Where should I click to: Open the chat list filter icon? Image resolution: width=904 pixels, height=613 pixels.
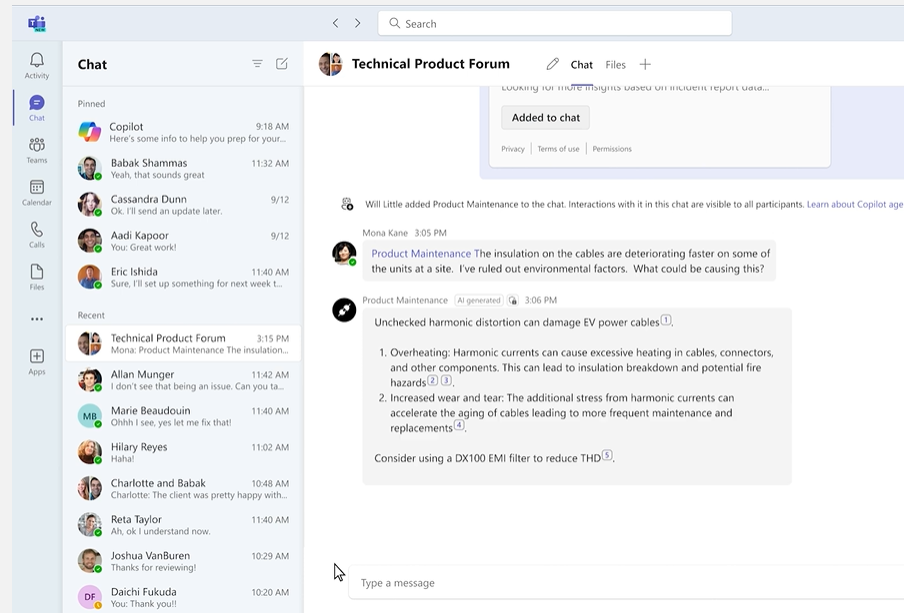pyautogui.click(x=257, y=64)
